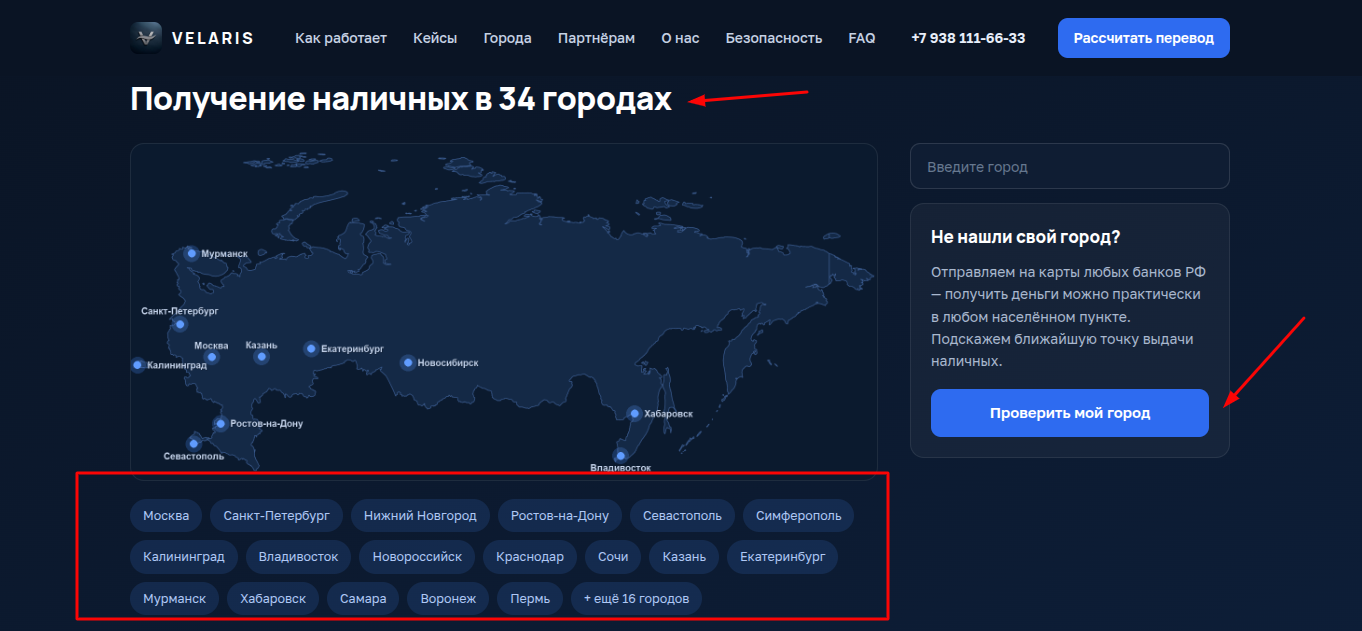Screen dimensions: 1362x631
Task: Open the FAQ nav link
Action: (862, 38)
